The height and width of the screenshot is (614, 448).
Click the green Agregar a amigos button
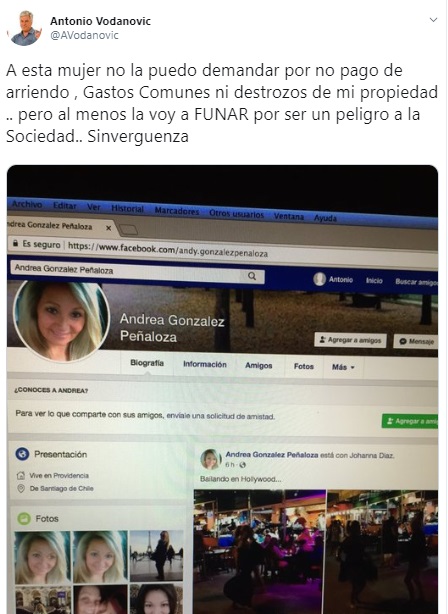(x=410, y=421)
